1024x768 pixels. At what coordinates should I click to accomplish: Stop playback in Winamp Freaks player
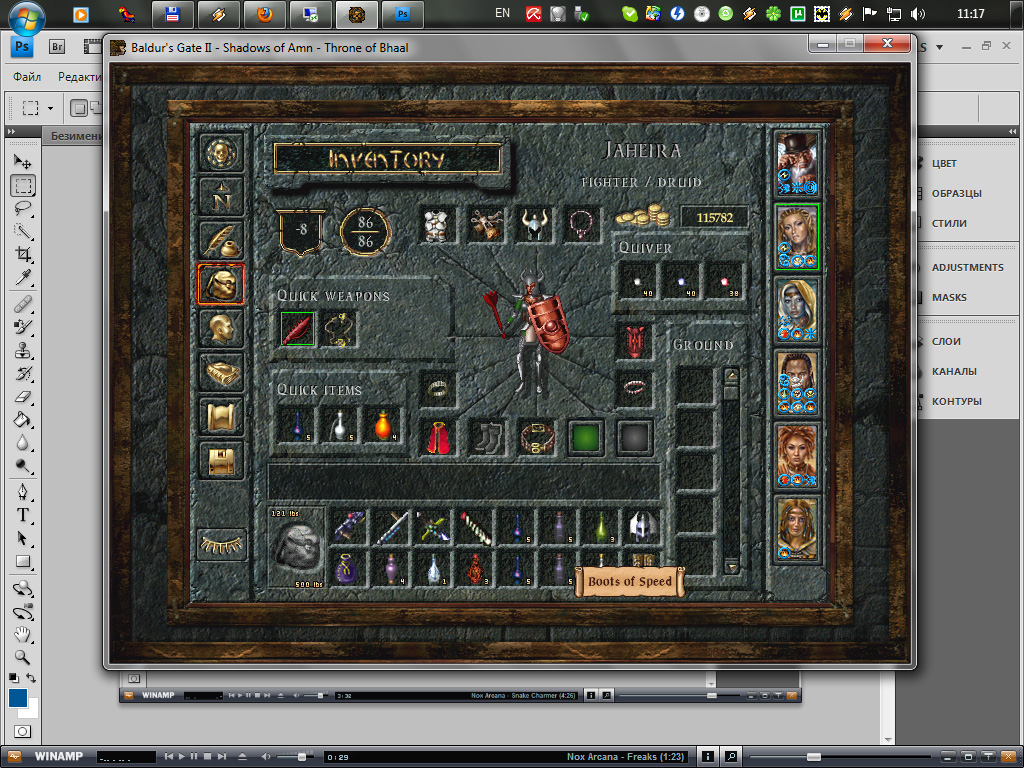point(208,756)
